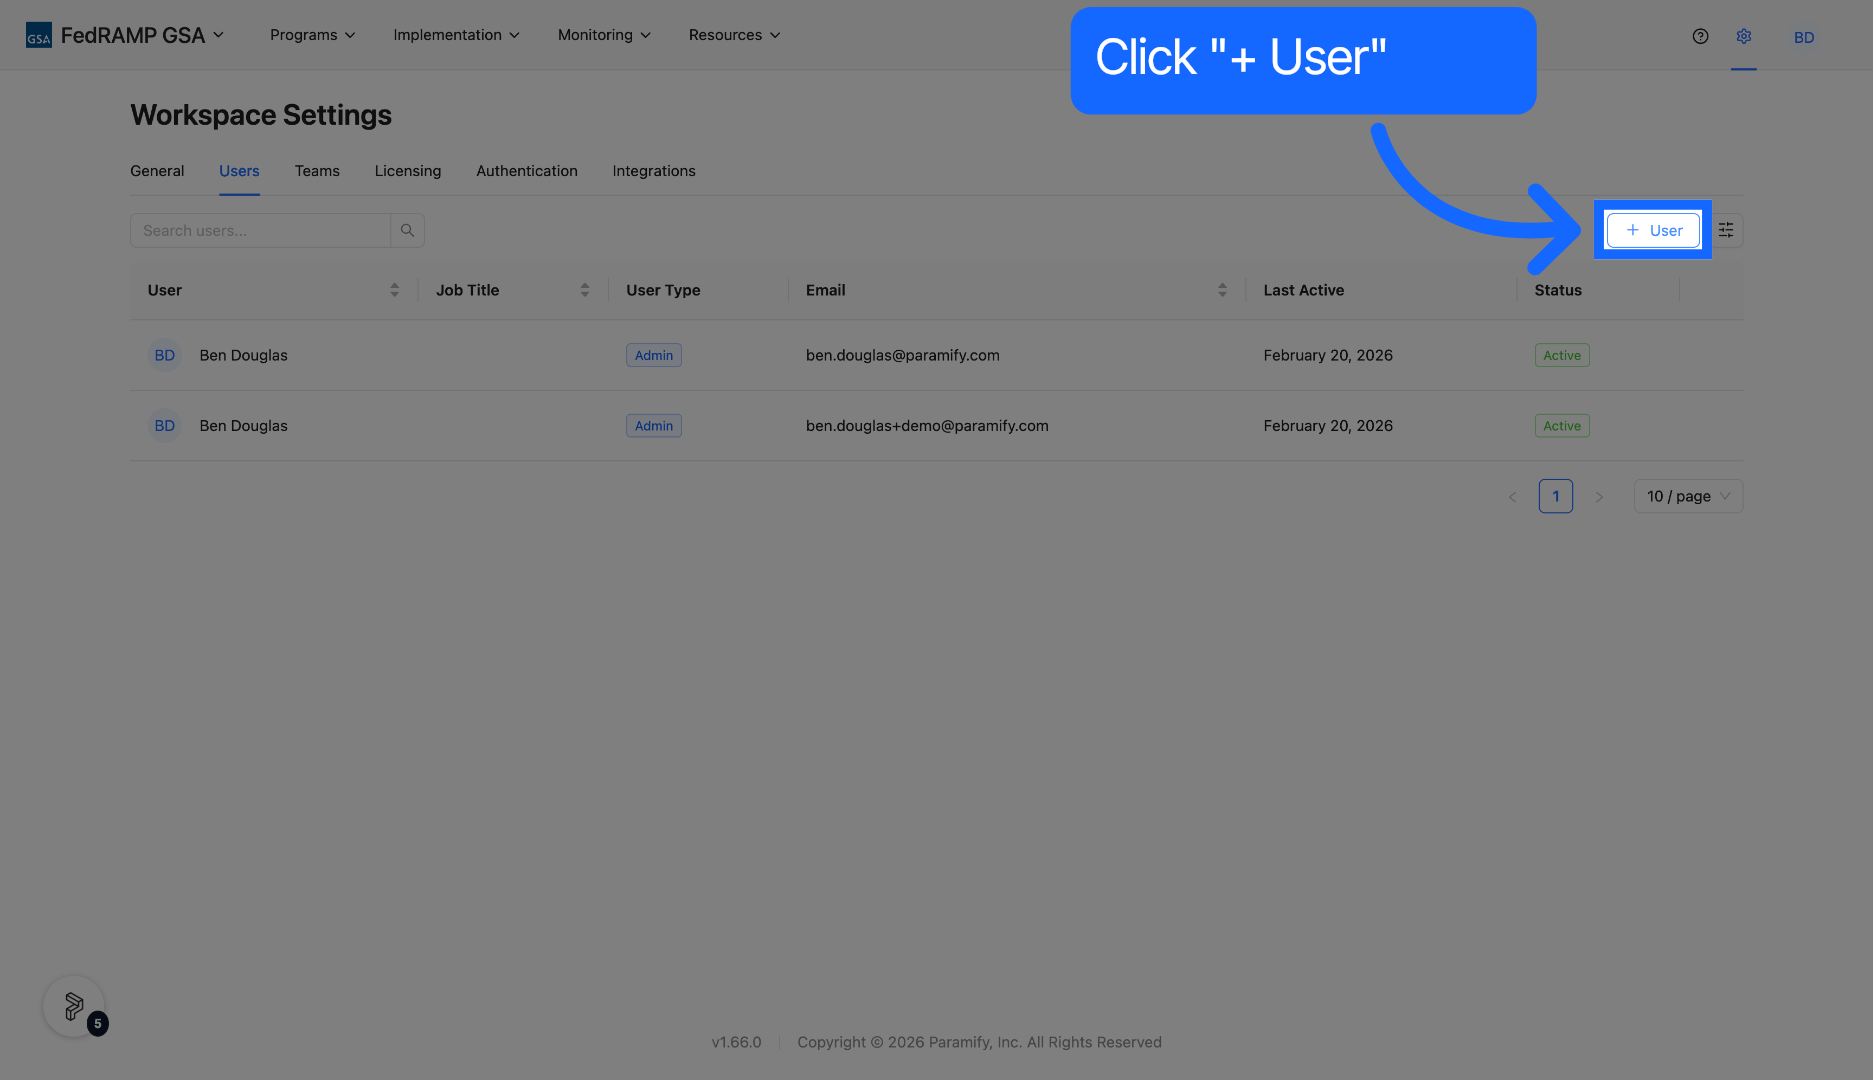Select the Users tab
This screenshot has height=1080, width=1873.
point(239,171)
